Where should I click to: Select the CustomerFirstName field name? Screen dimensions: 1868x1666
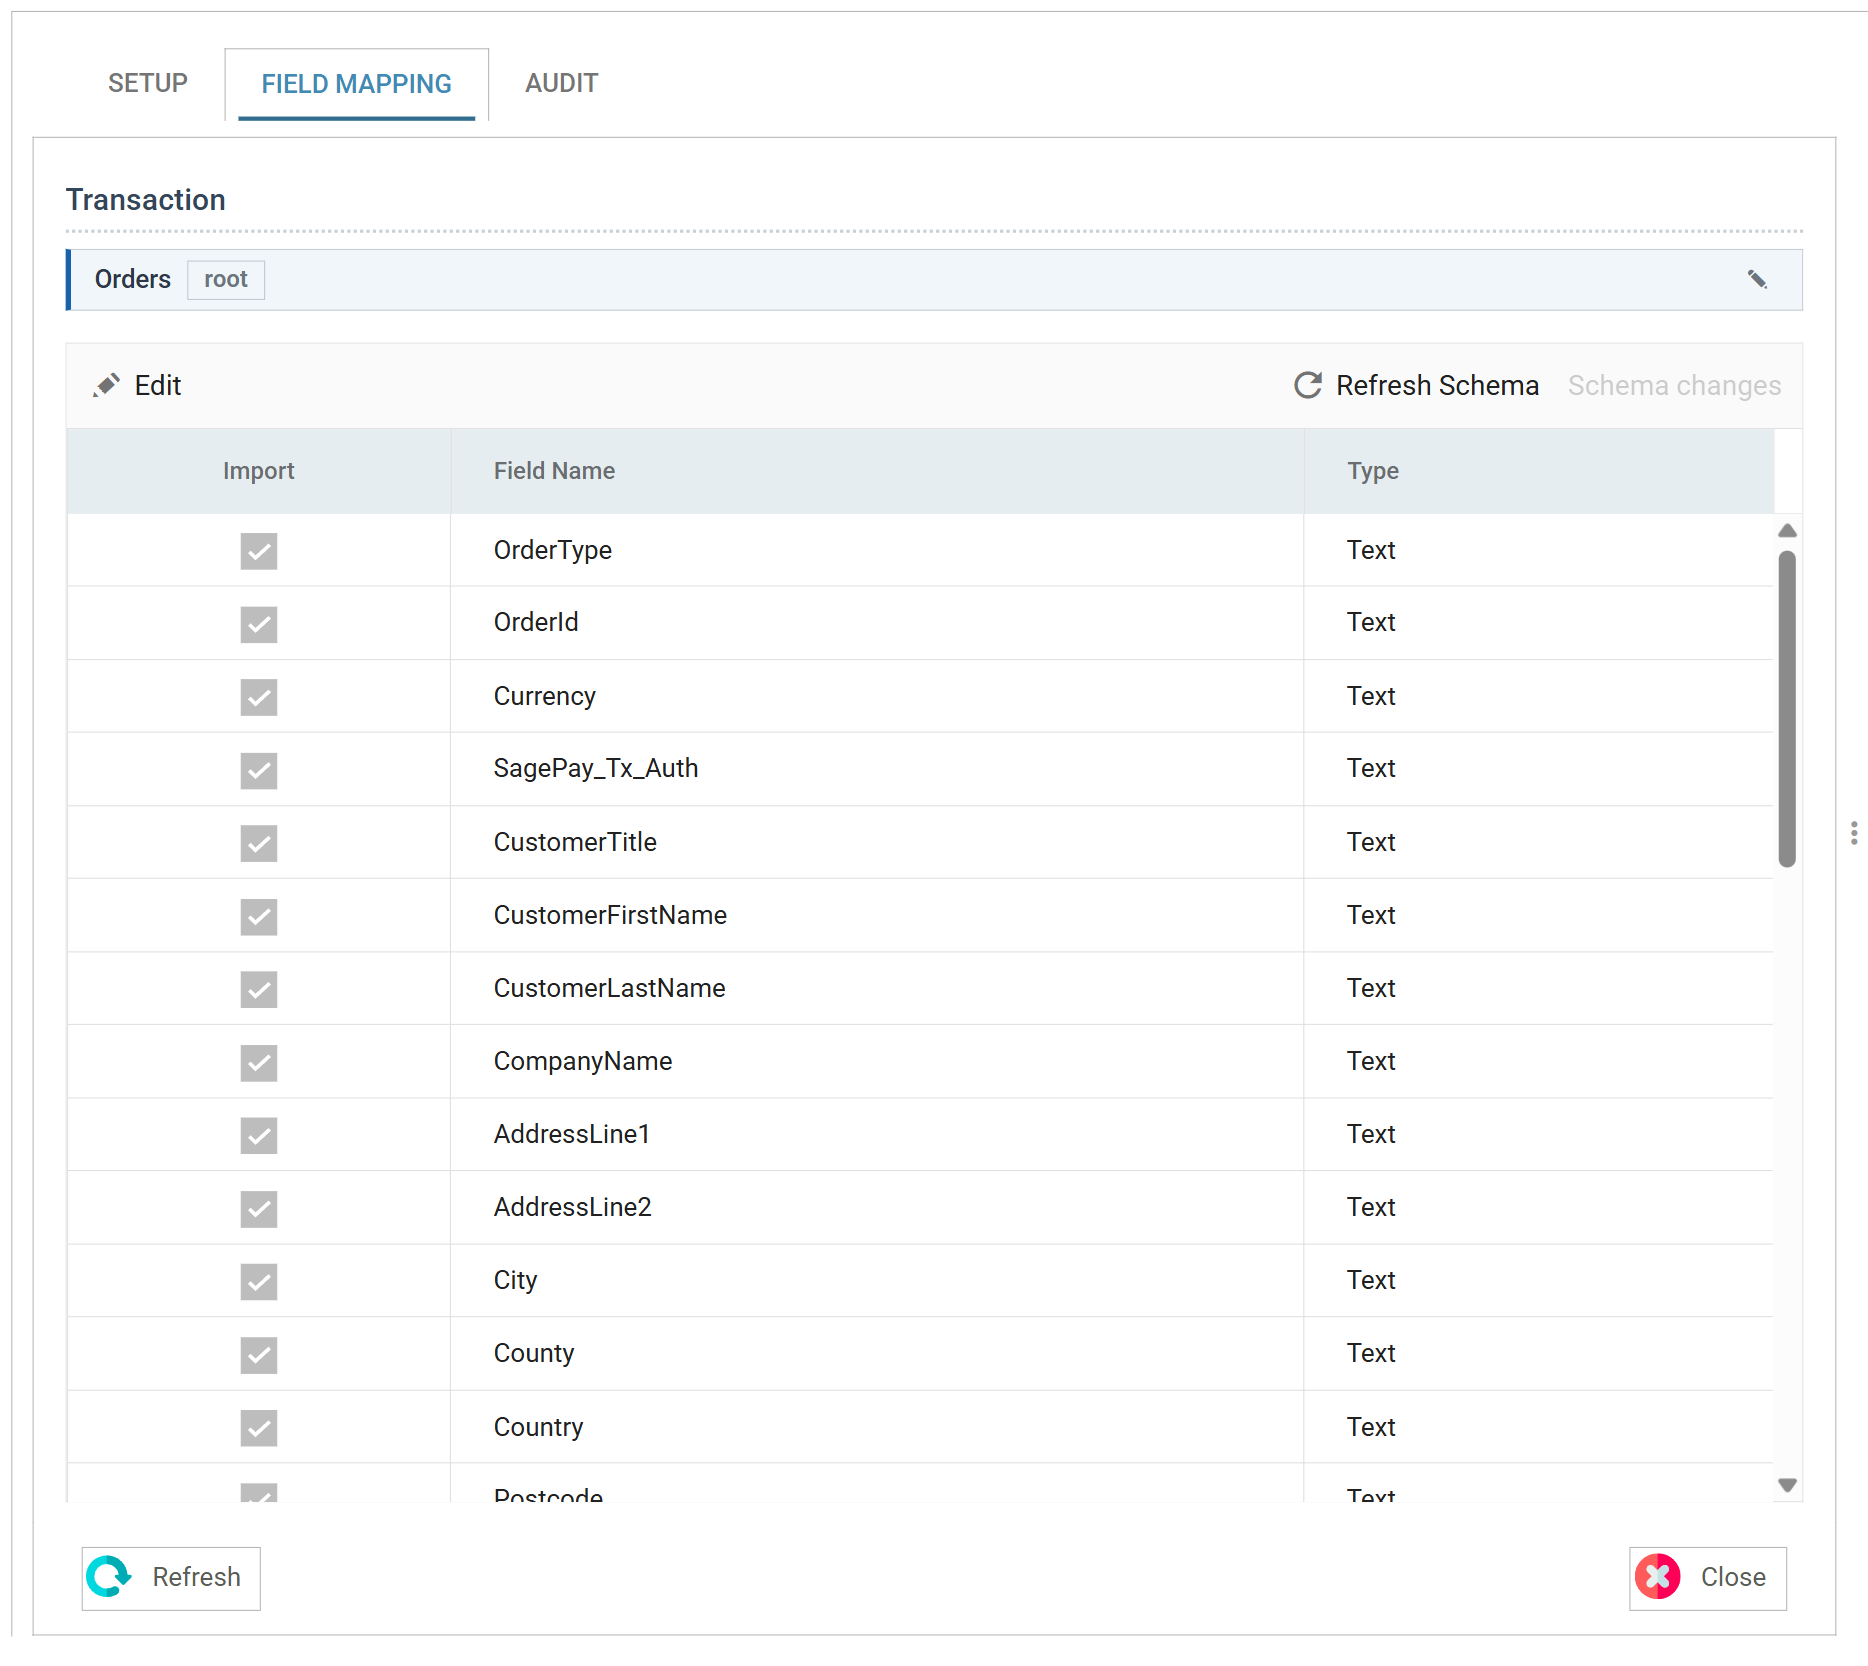point(610,915)
